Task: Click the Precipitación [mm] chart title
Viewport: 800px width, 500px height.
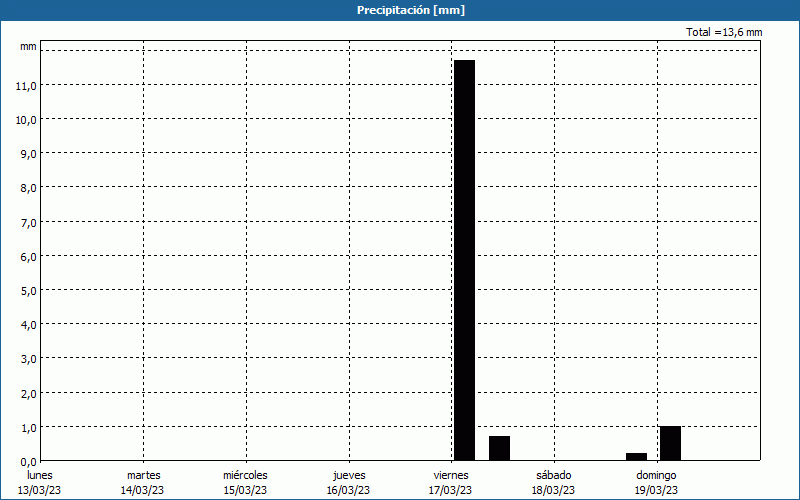Action: pyautogui.click(x=411, y=10)
